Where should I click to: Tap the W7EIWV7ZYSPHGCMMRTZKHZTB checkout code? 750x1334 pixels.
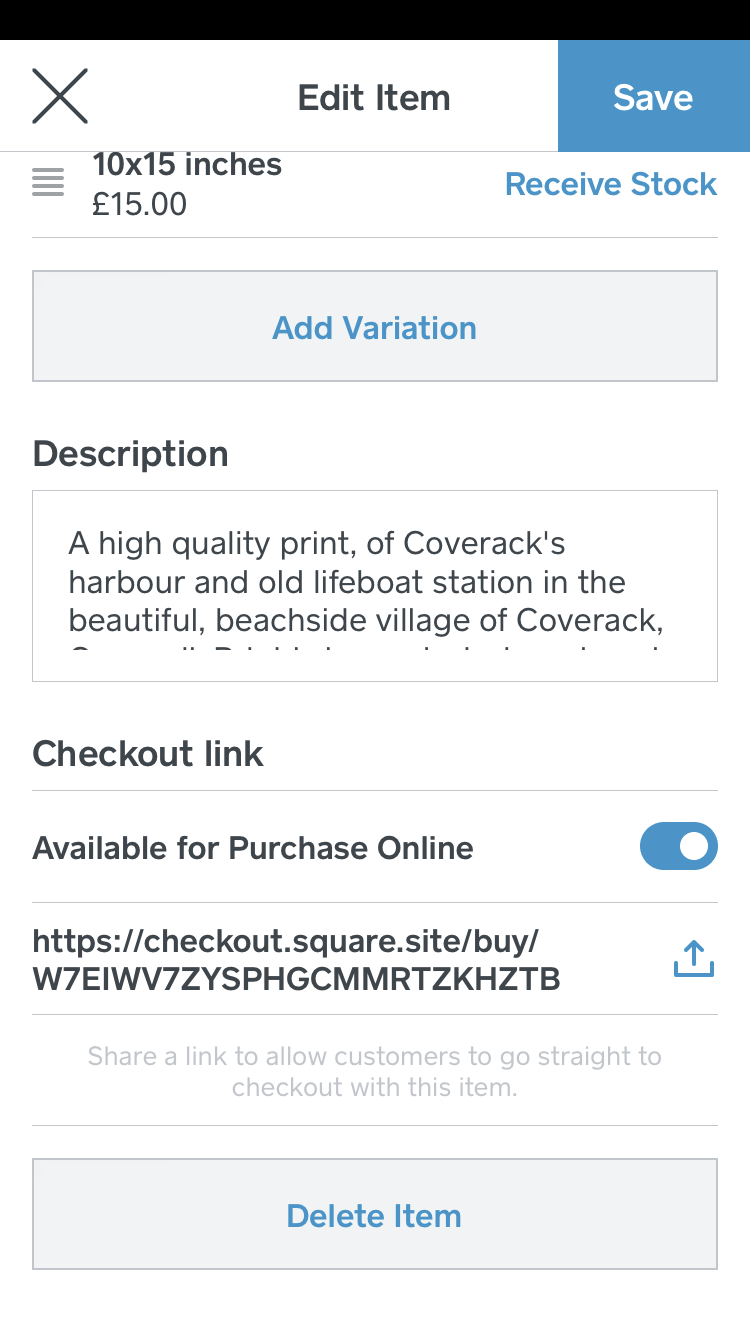pos(296,979)
